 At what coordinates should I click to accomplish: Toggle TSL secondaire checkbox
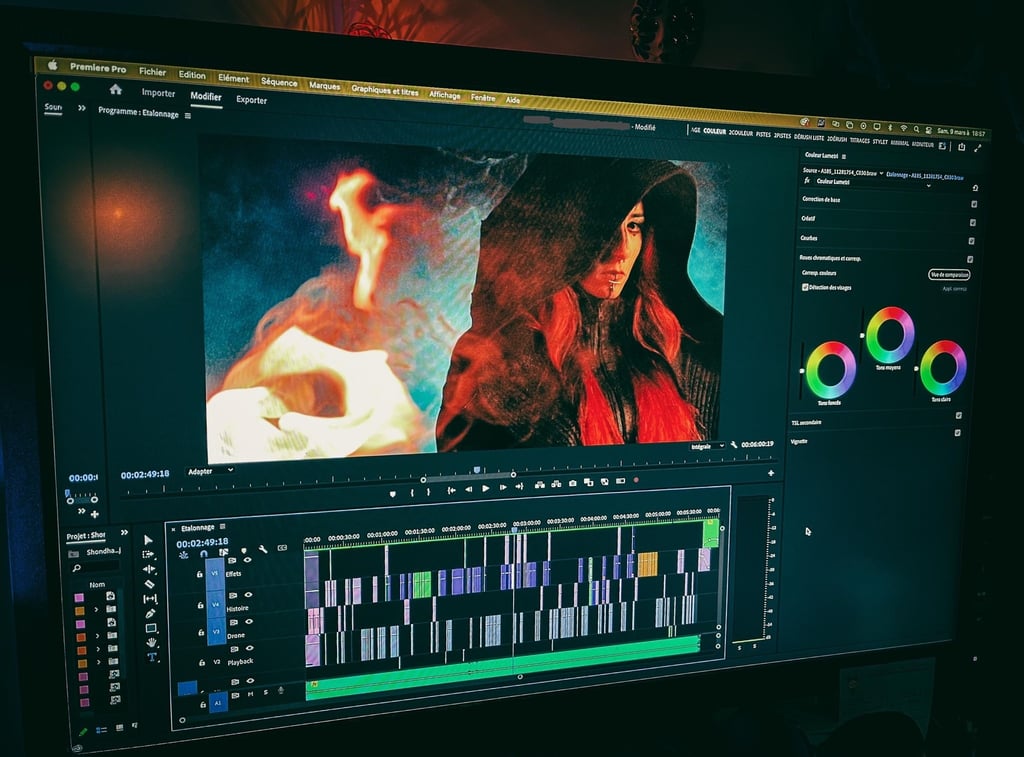pyautogui.click(x=959, y=415)
